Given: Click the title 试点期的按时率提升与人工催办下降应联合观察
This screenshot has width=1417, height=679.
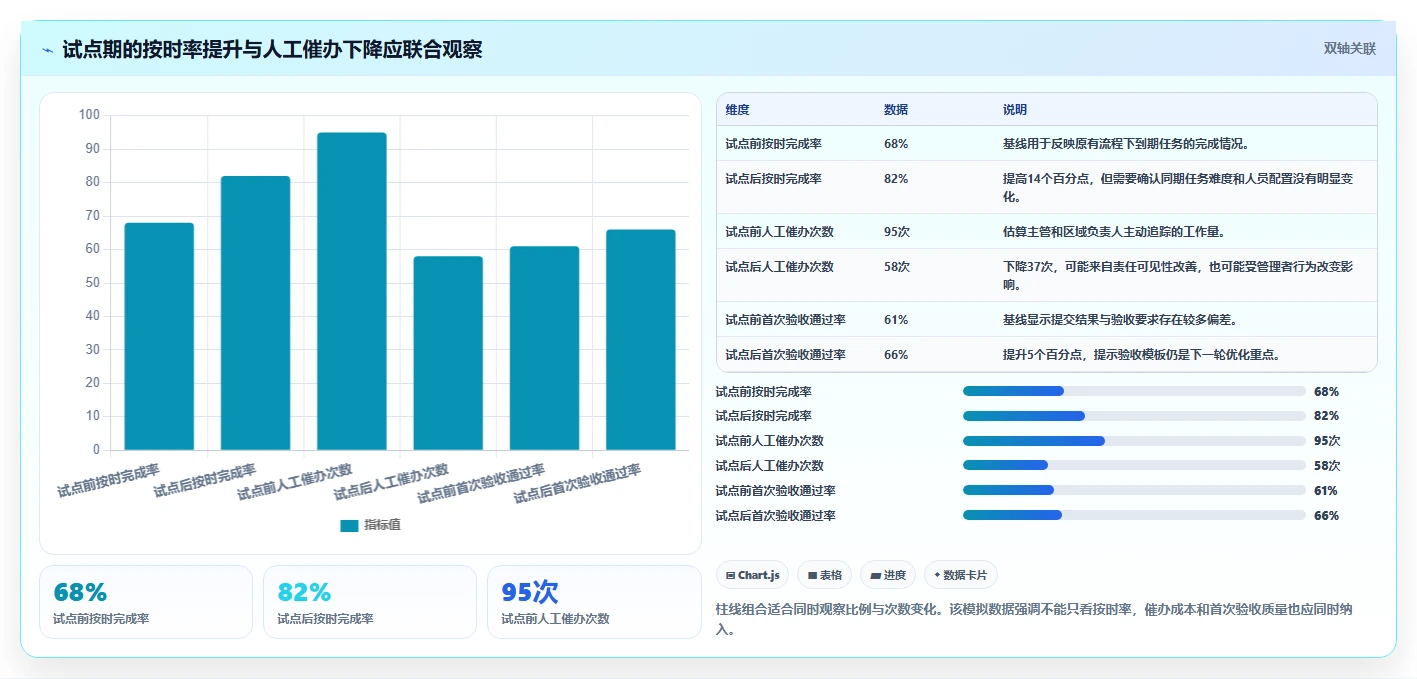Looking at the screenshot, I should [272, 49].
